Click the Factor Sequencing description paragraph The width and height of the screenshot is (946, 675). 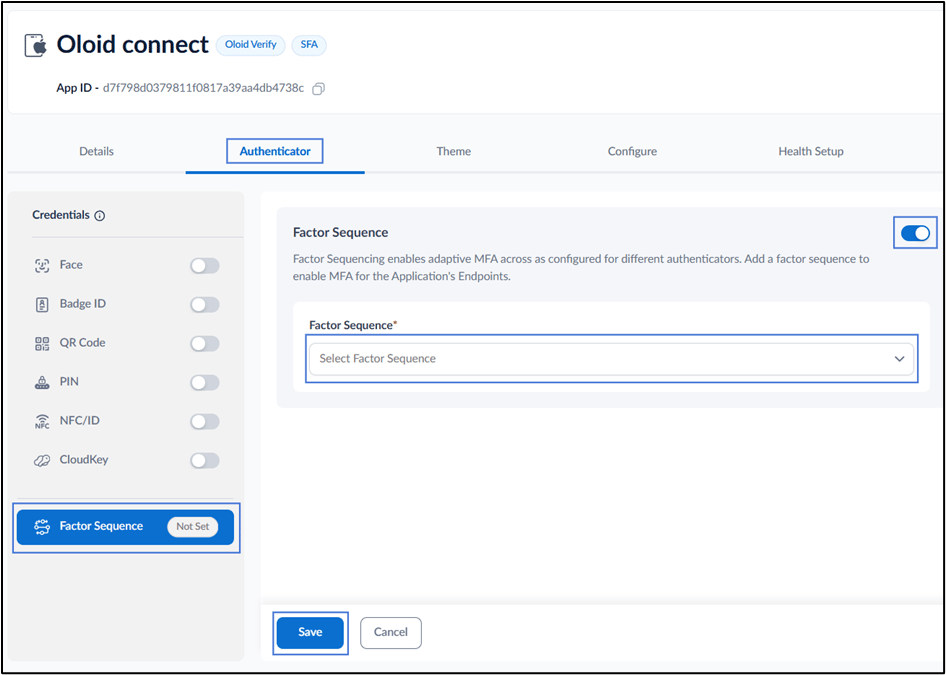point(581,269)
